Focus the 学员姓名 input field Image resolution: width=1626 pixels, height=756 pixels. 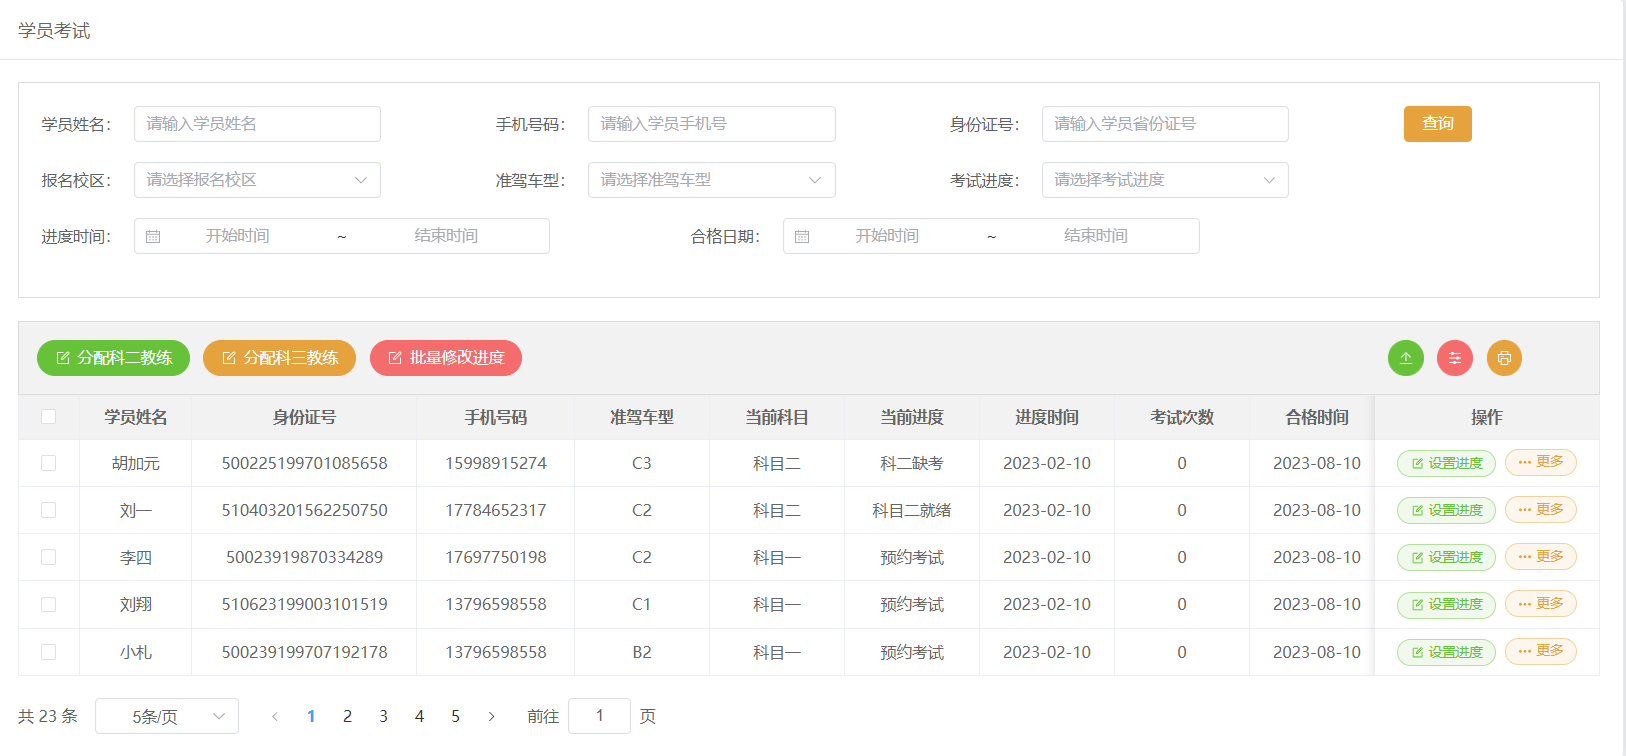click(257, 124)
